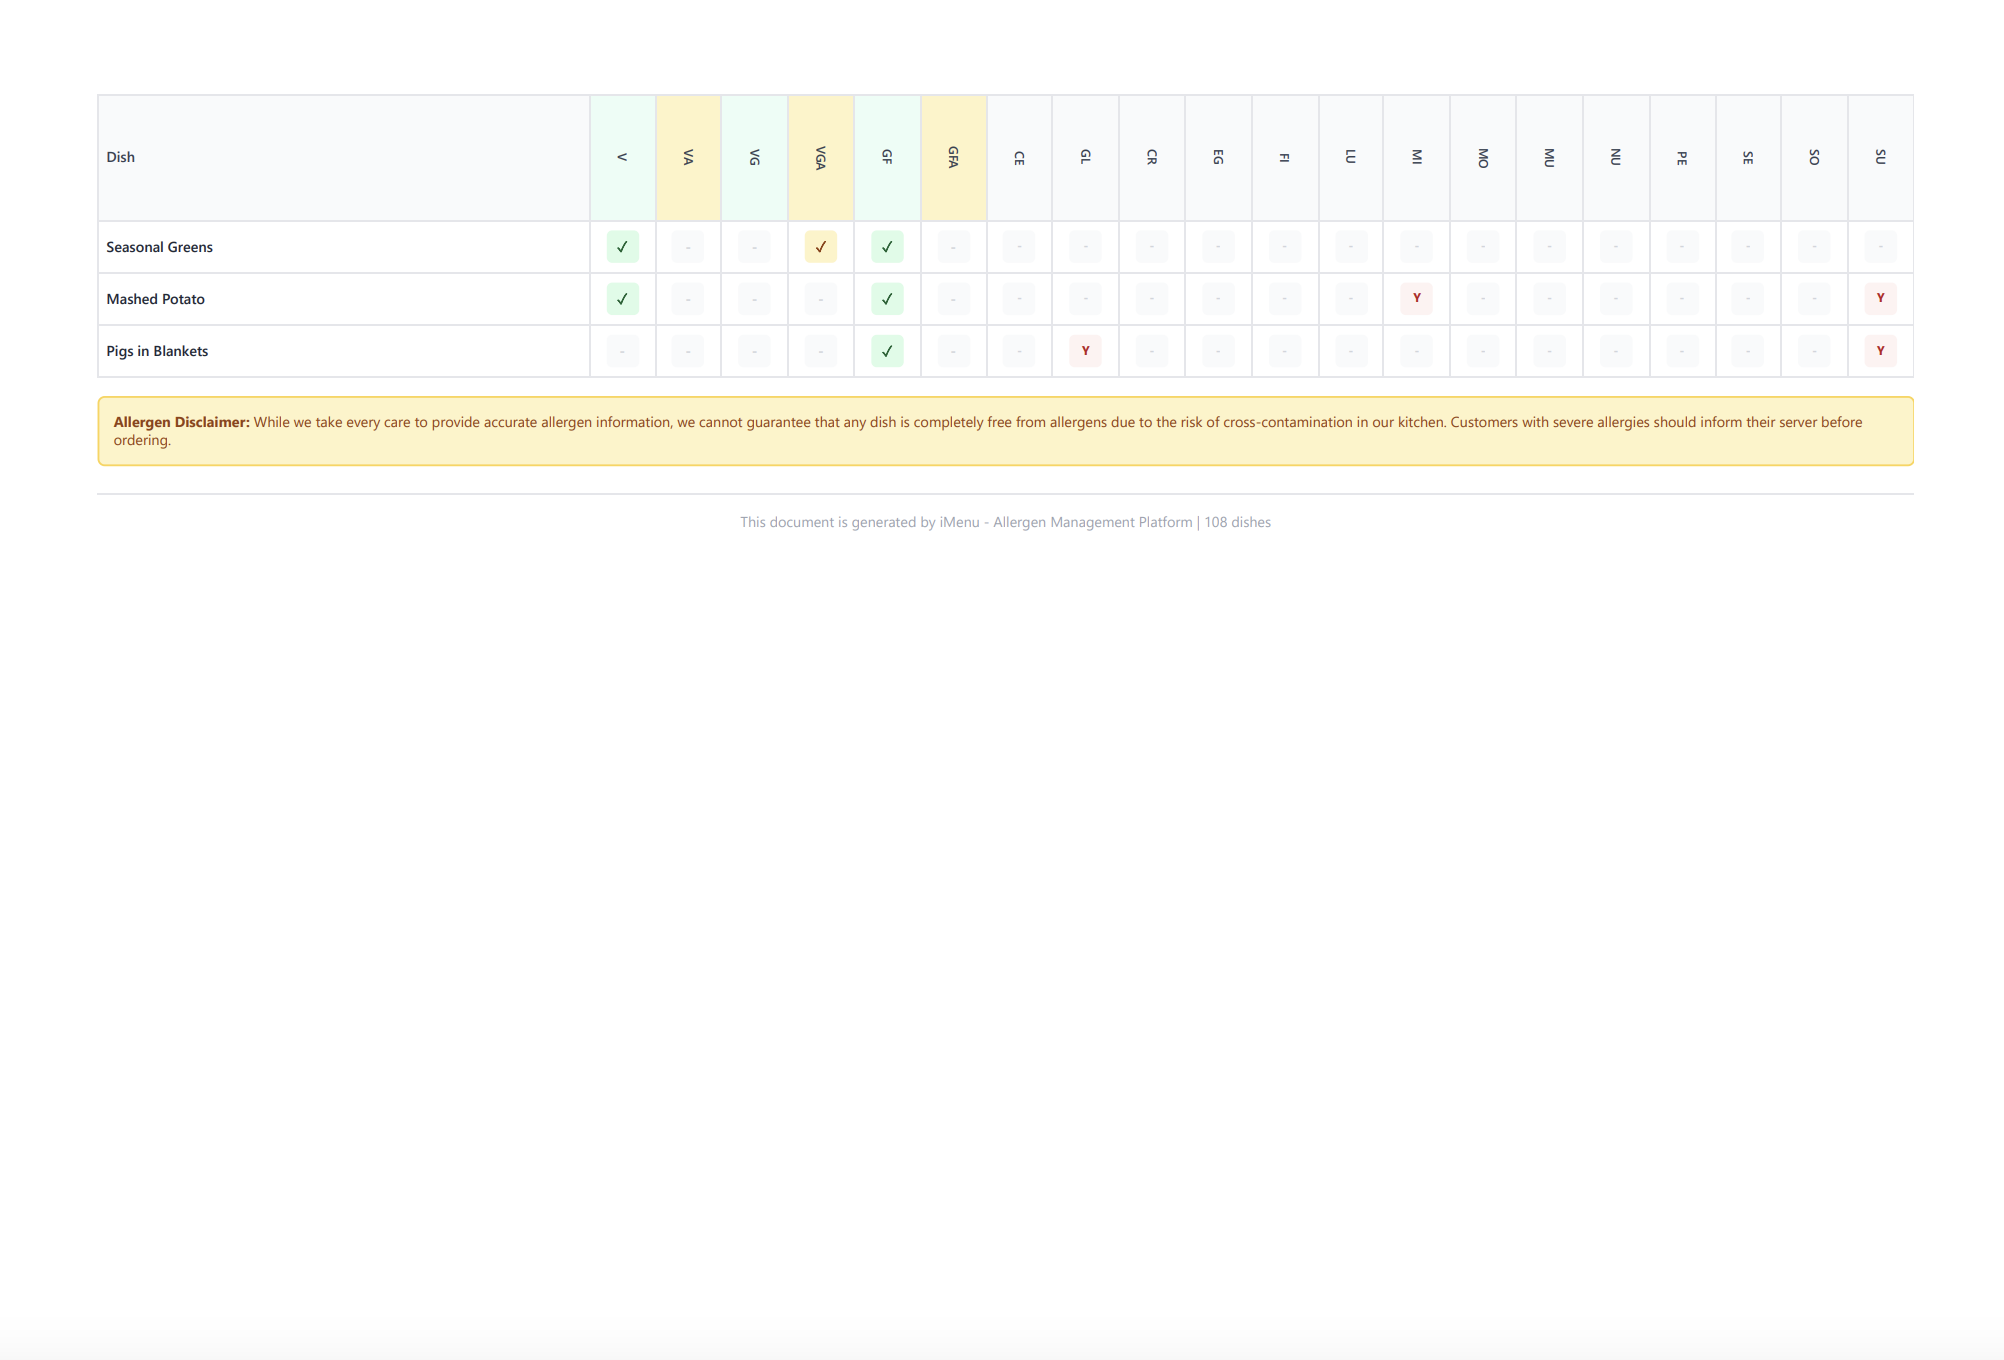Image resolution: width=2004 pixels, height=1360 pixels.
Task: Expand the GL column header
Action: (1085, 156)
